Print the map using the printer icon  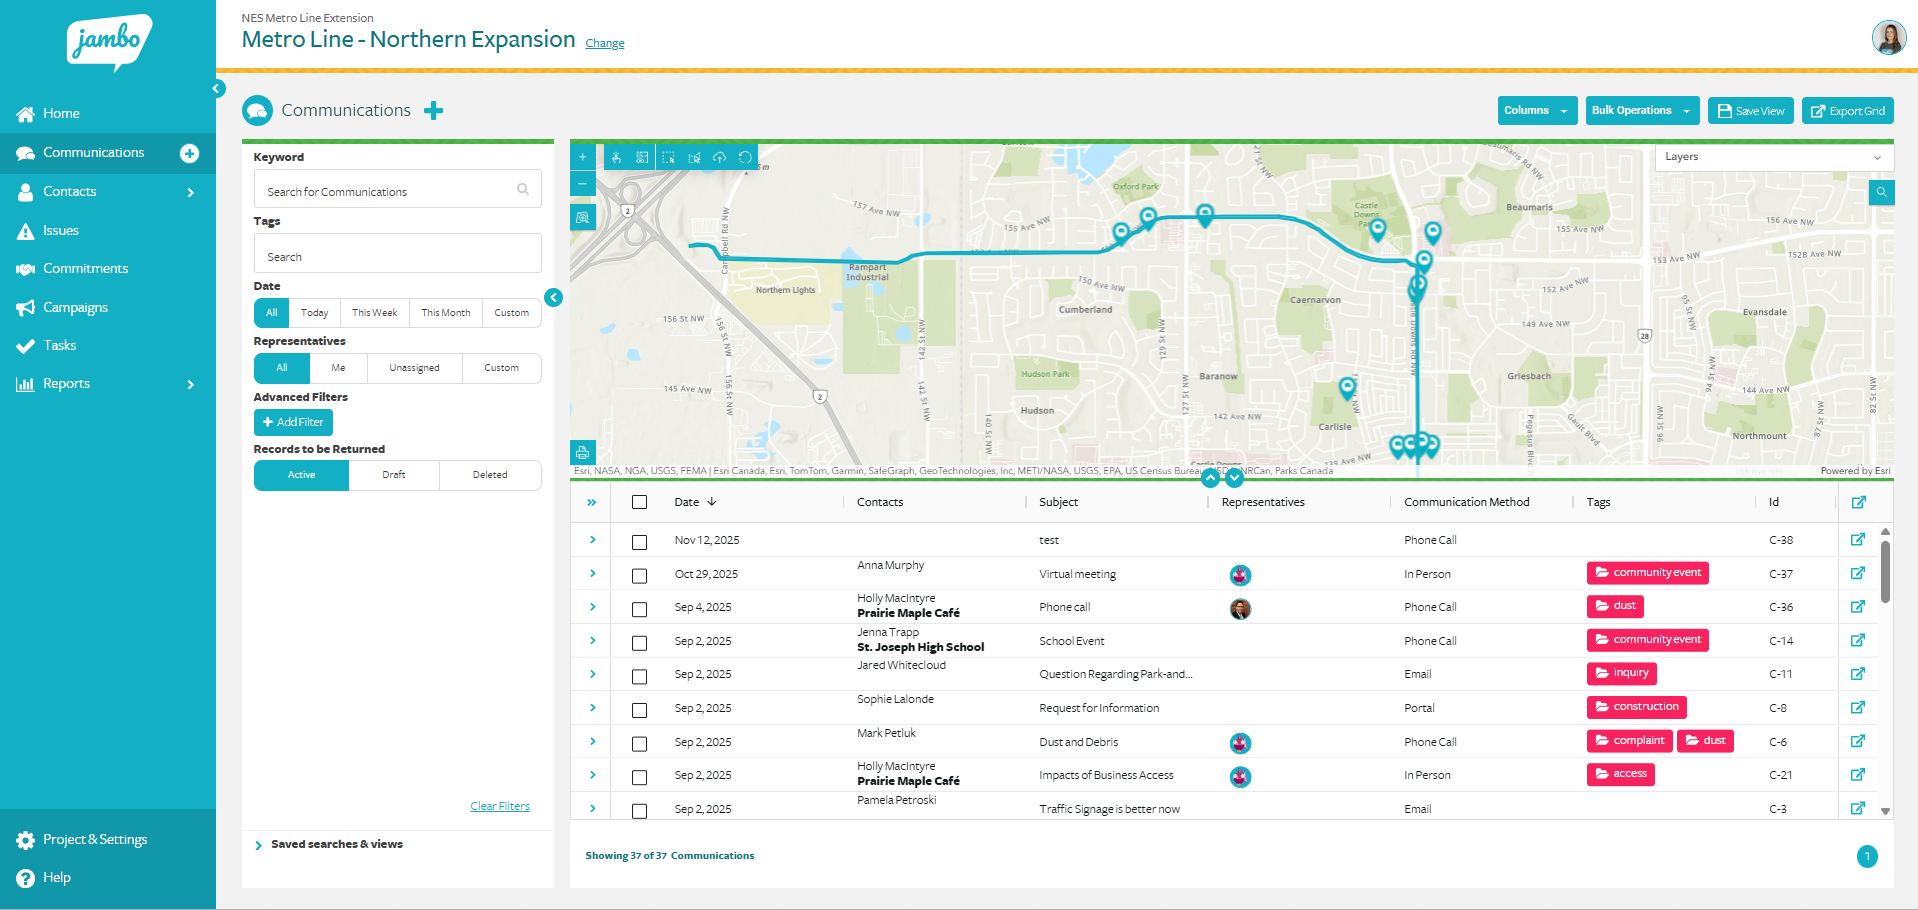pos(582,452)
